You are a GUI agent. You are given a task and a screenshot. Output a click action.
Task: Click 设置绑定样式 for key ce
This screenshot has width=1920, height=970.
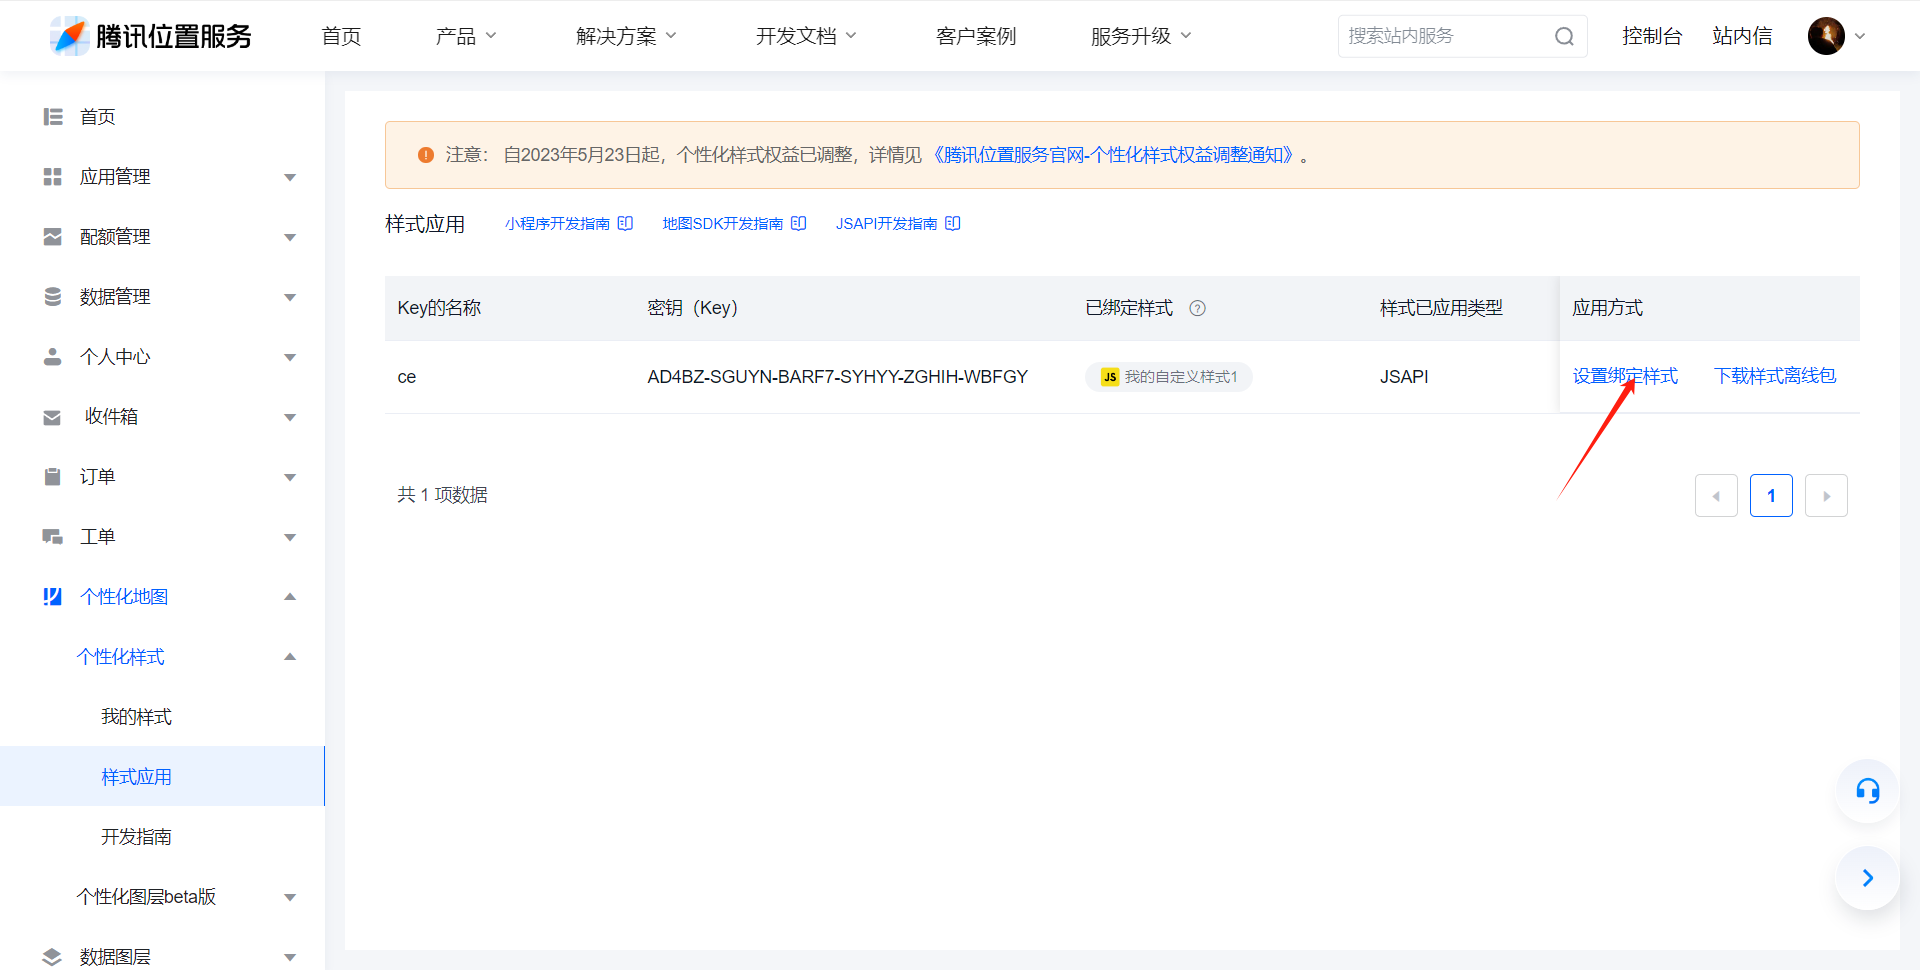click(x=1625, y=376)
